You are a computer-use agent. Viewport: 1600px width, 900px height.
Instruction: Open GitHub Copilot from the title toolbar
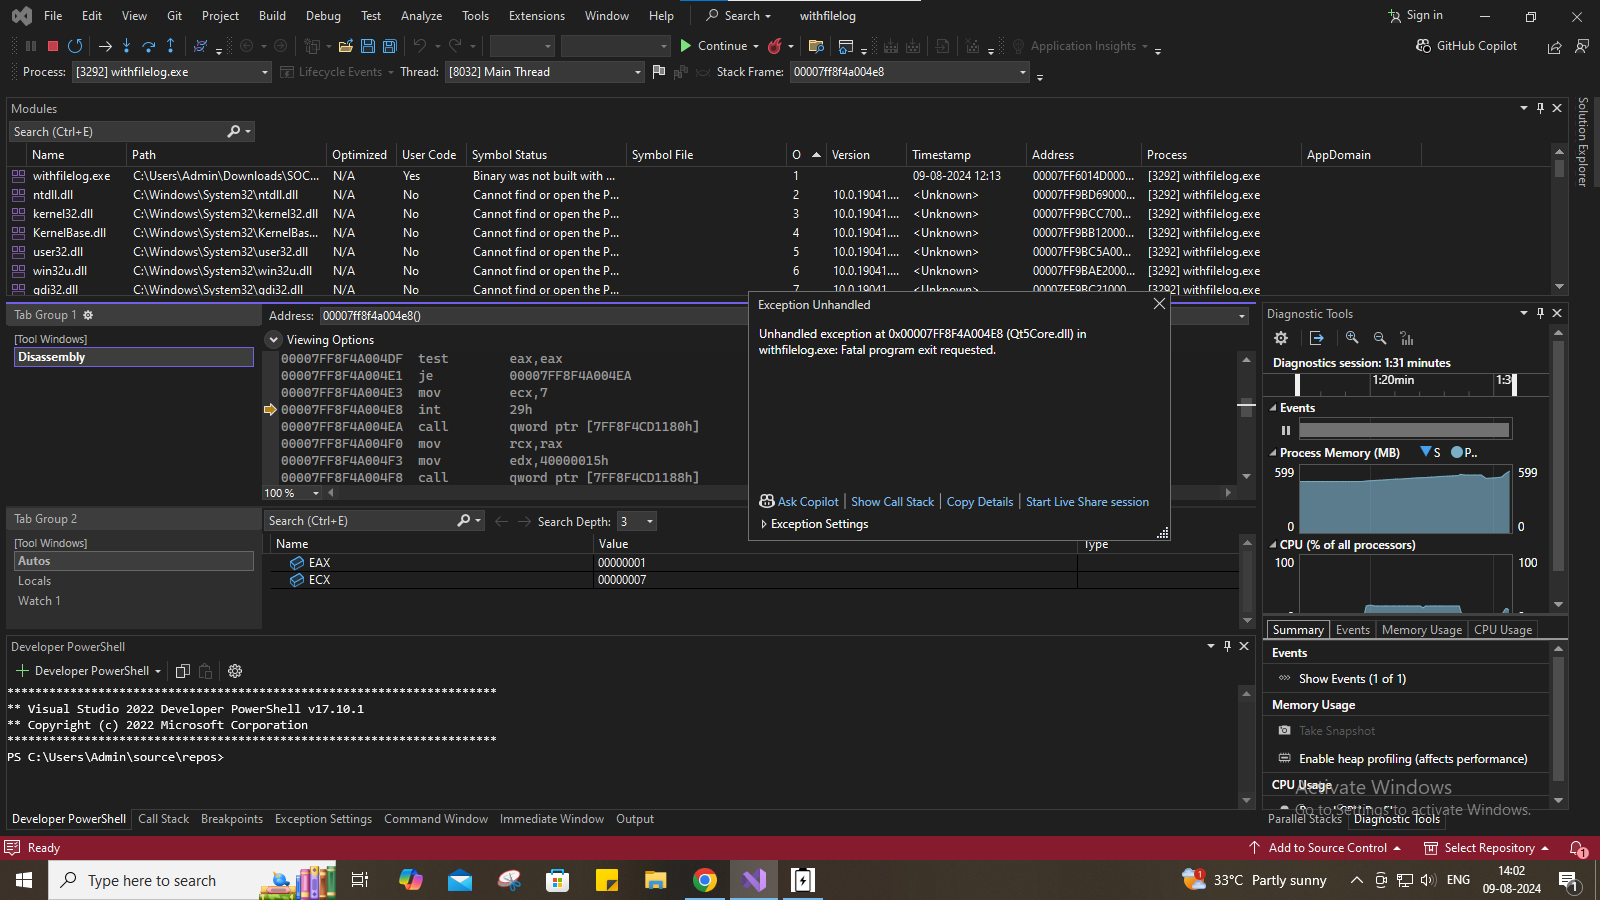[1466, 46]
